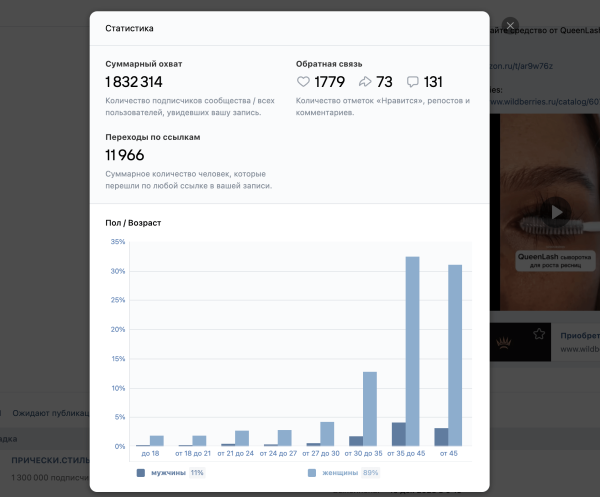Click the comments speech bubble icon
The height and width of the screenshot is (497, 600).
[x=412, y=82]
